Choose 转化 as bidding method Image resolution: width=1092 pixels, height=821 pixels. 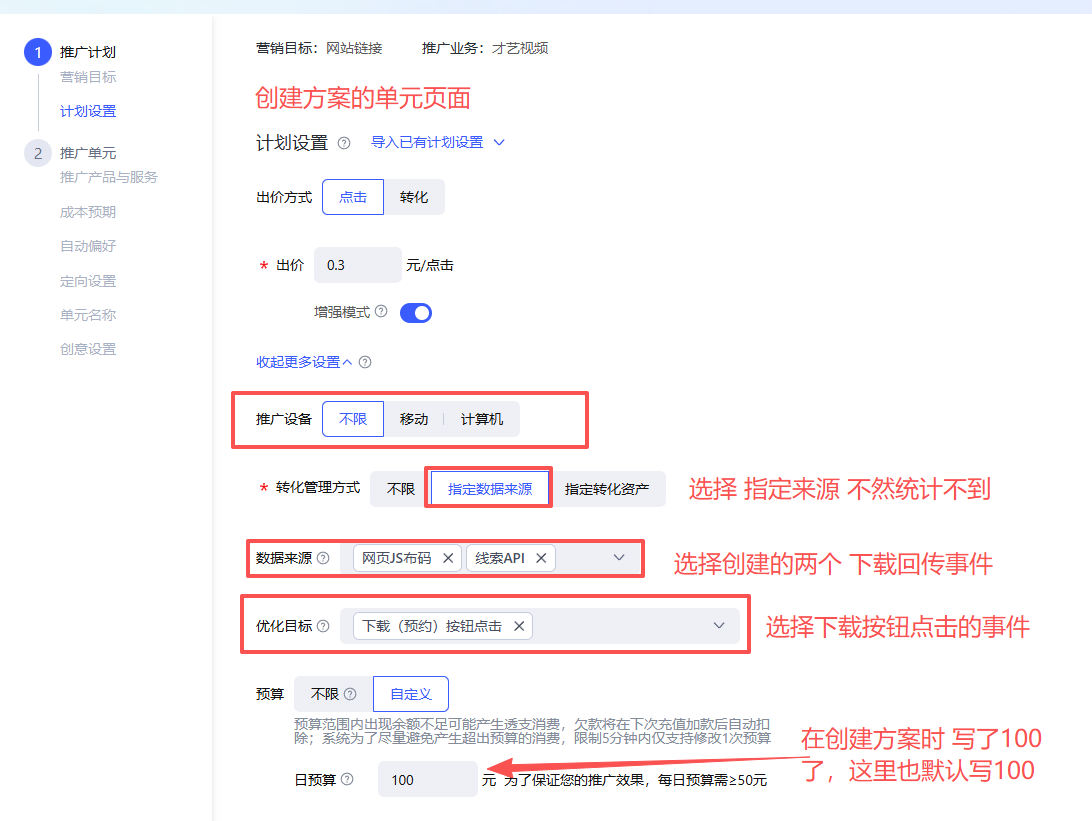point(414,197)
